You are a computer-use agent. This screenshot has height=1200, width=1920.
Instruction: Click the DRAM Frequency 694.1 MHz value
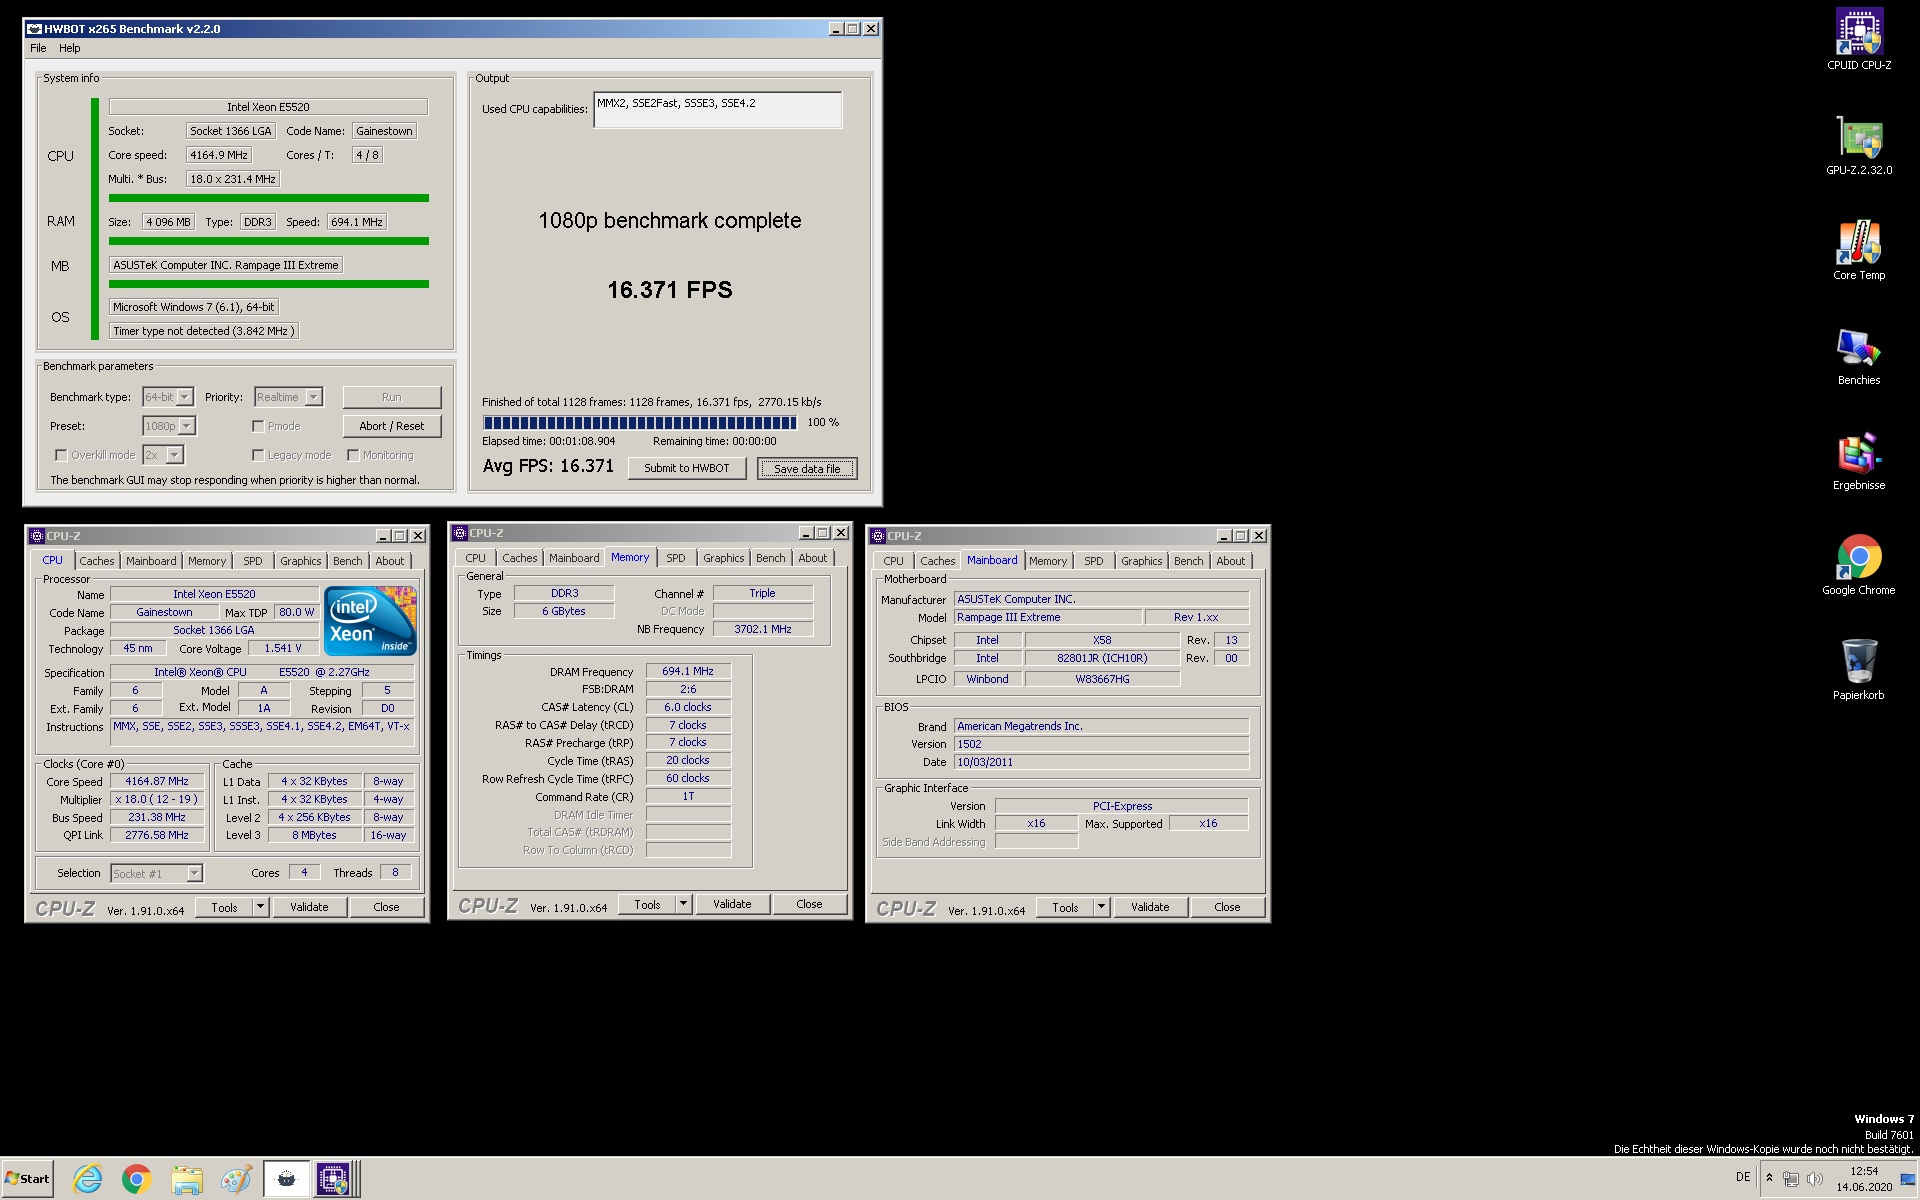[x=688, y=671]
